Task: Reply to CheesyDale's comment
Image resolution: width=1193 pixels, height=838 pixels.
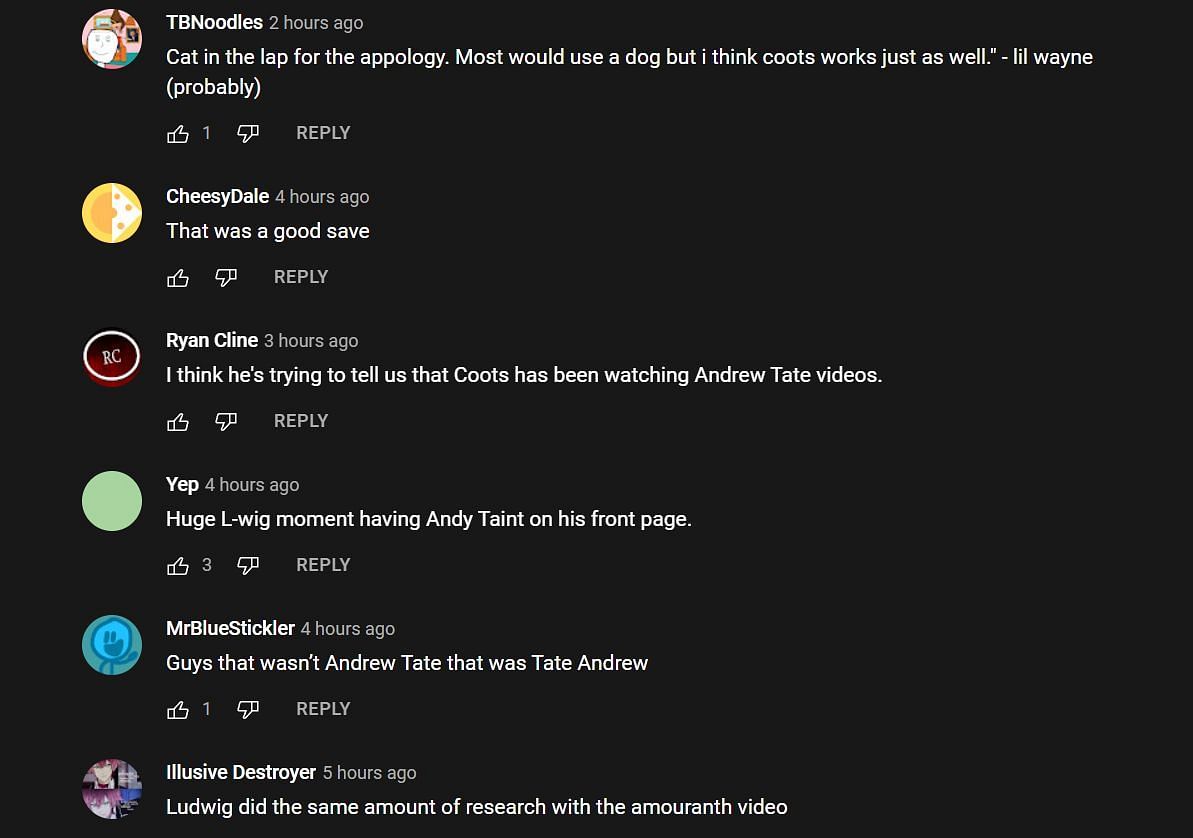Action: click(301, 277)
